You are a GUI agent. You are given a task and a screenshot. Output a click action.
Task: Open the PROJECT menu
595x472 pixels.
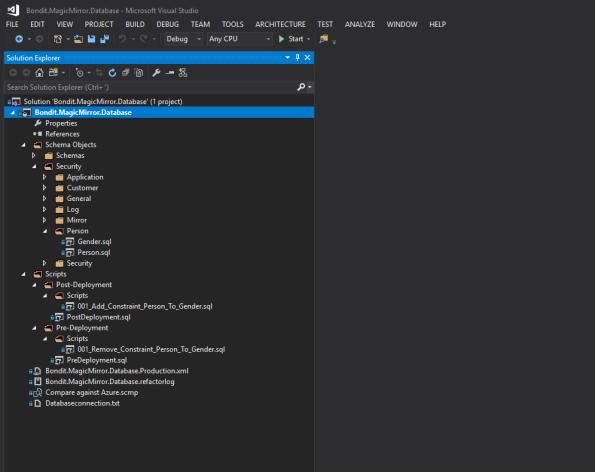tap(99, 24)
